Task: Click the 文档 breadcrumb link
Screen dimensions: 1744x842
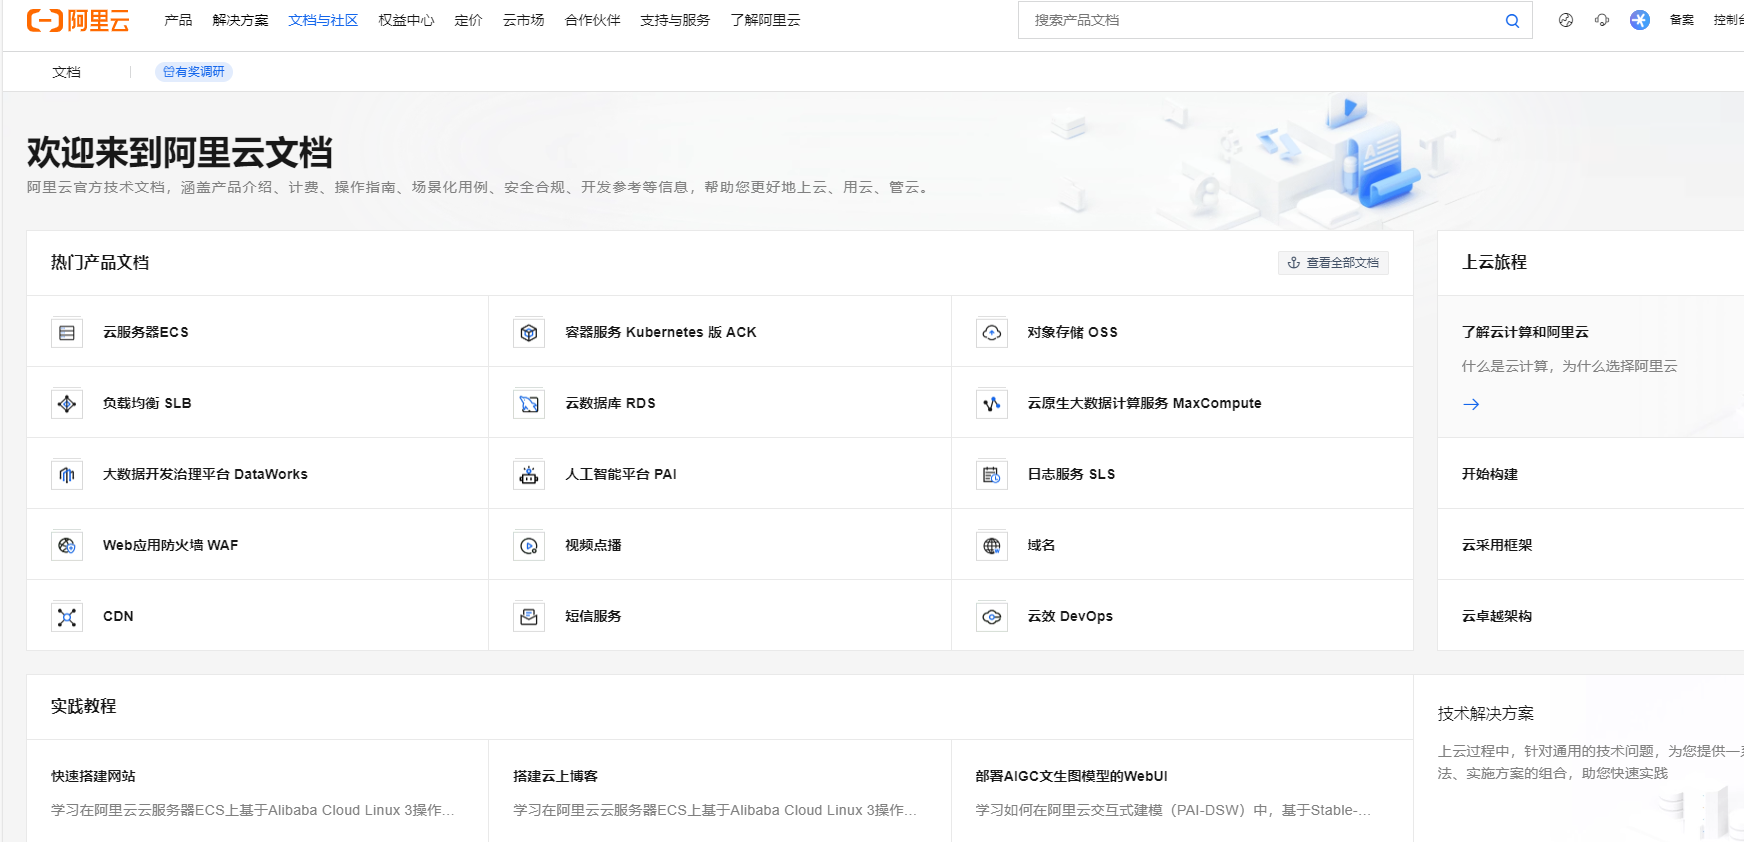Action: coord(67,72)
